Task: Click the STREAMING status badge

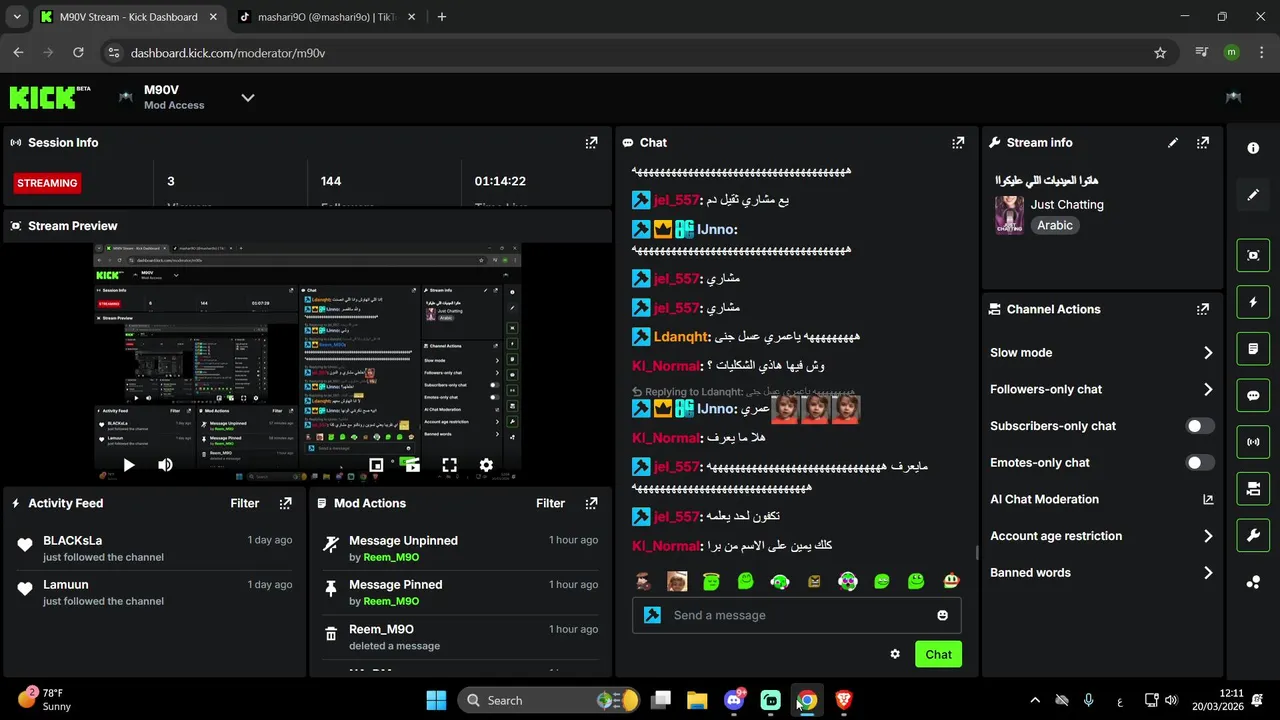Action: 47,183
